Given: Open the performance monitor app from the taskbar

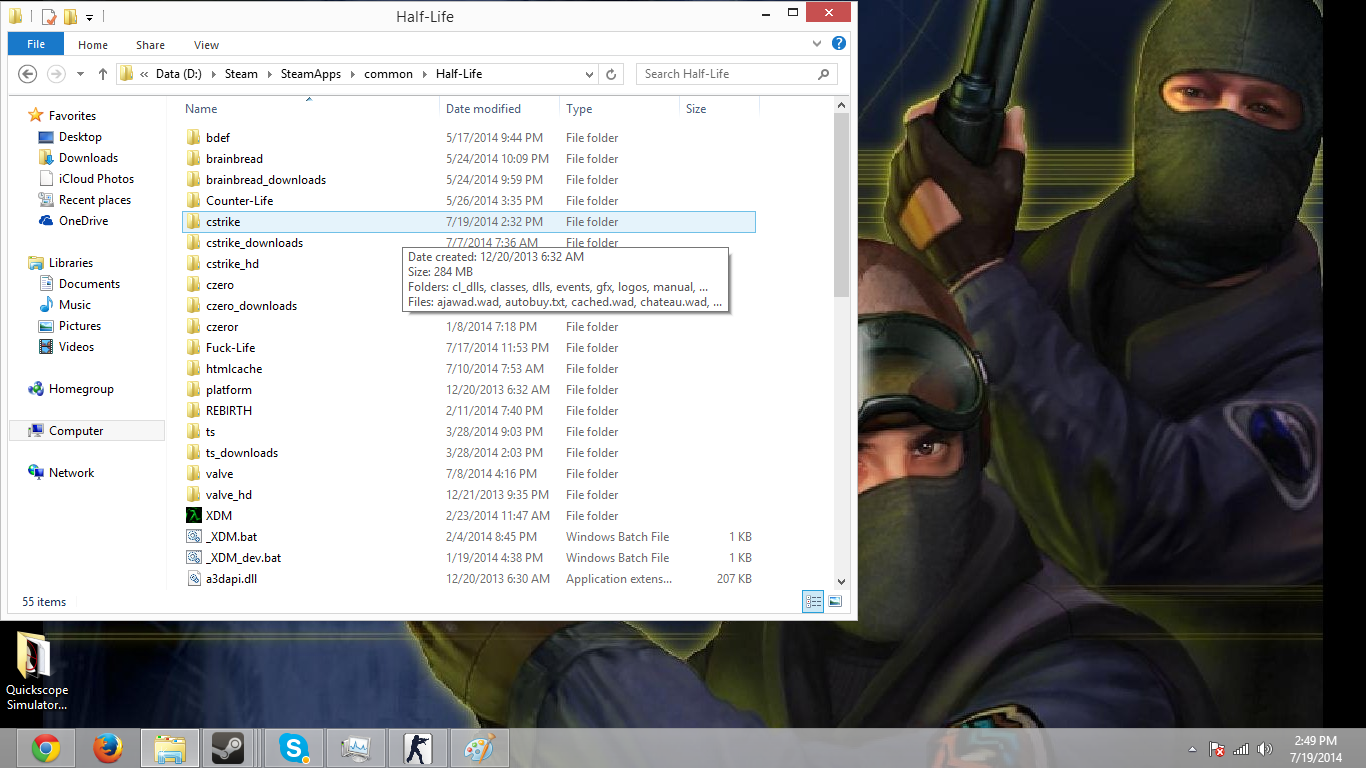Looking at the screenshot, I should tap(355, 748).
